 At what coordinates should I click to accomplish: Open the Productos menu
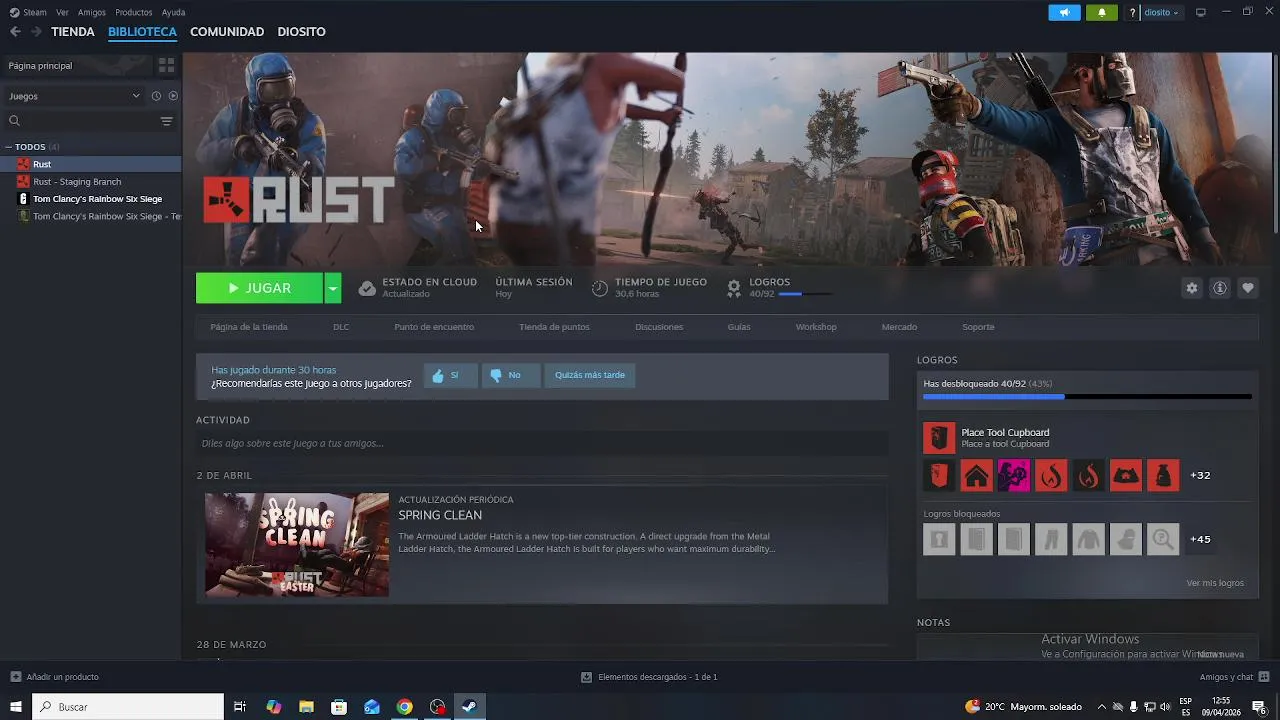pyautogui.click(x=134, y=12)
